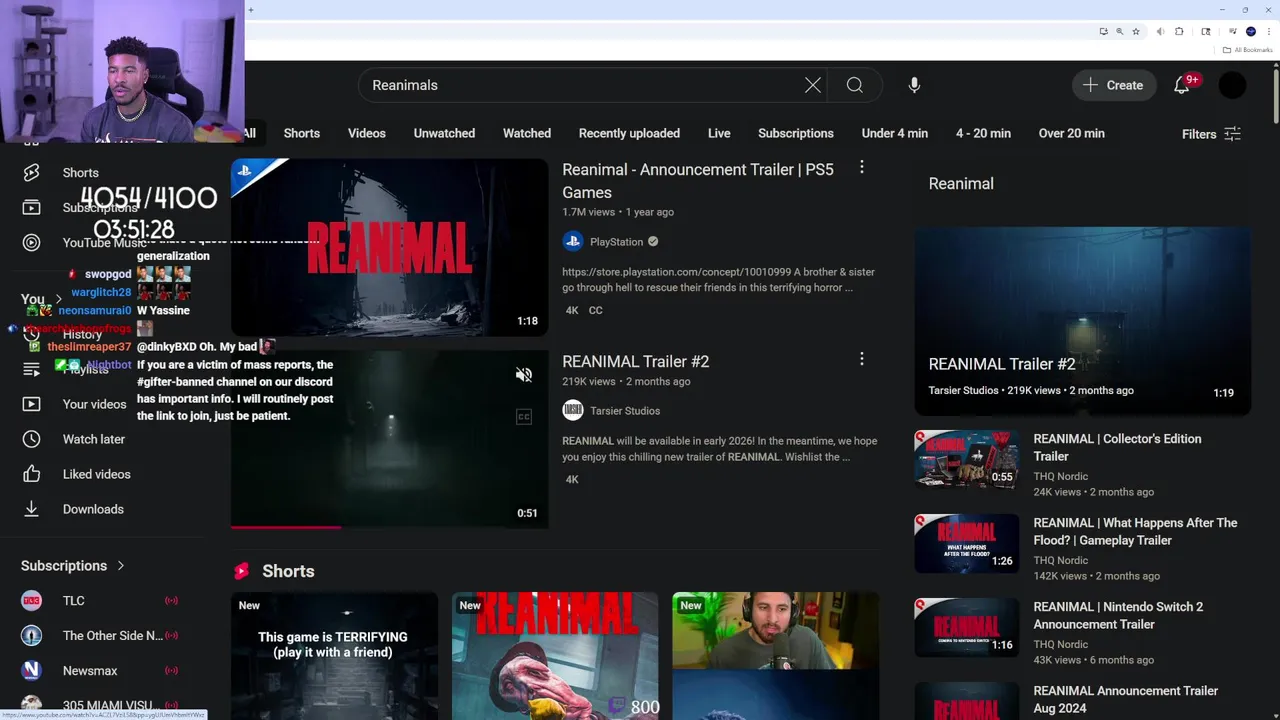The width and height of the screenshot is (1280, 720).
Task: Select the Live filter chip
Action: pyautogui.click(x=719, y=133)
